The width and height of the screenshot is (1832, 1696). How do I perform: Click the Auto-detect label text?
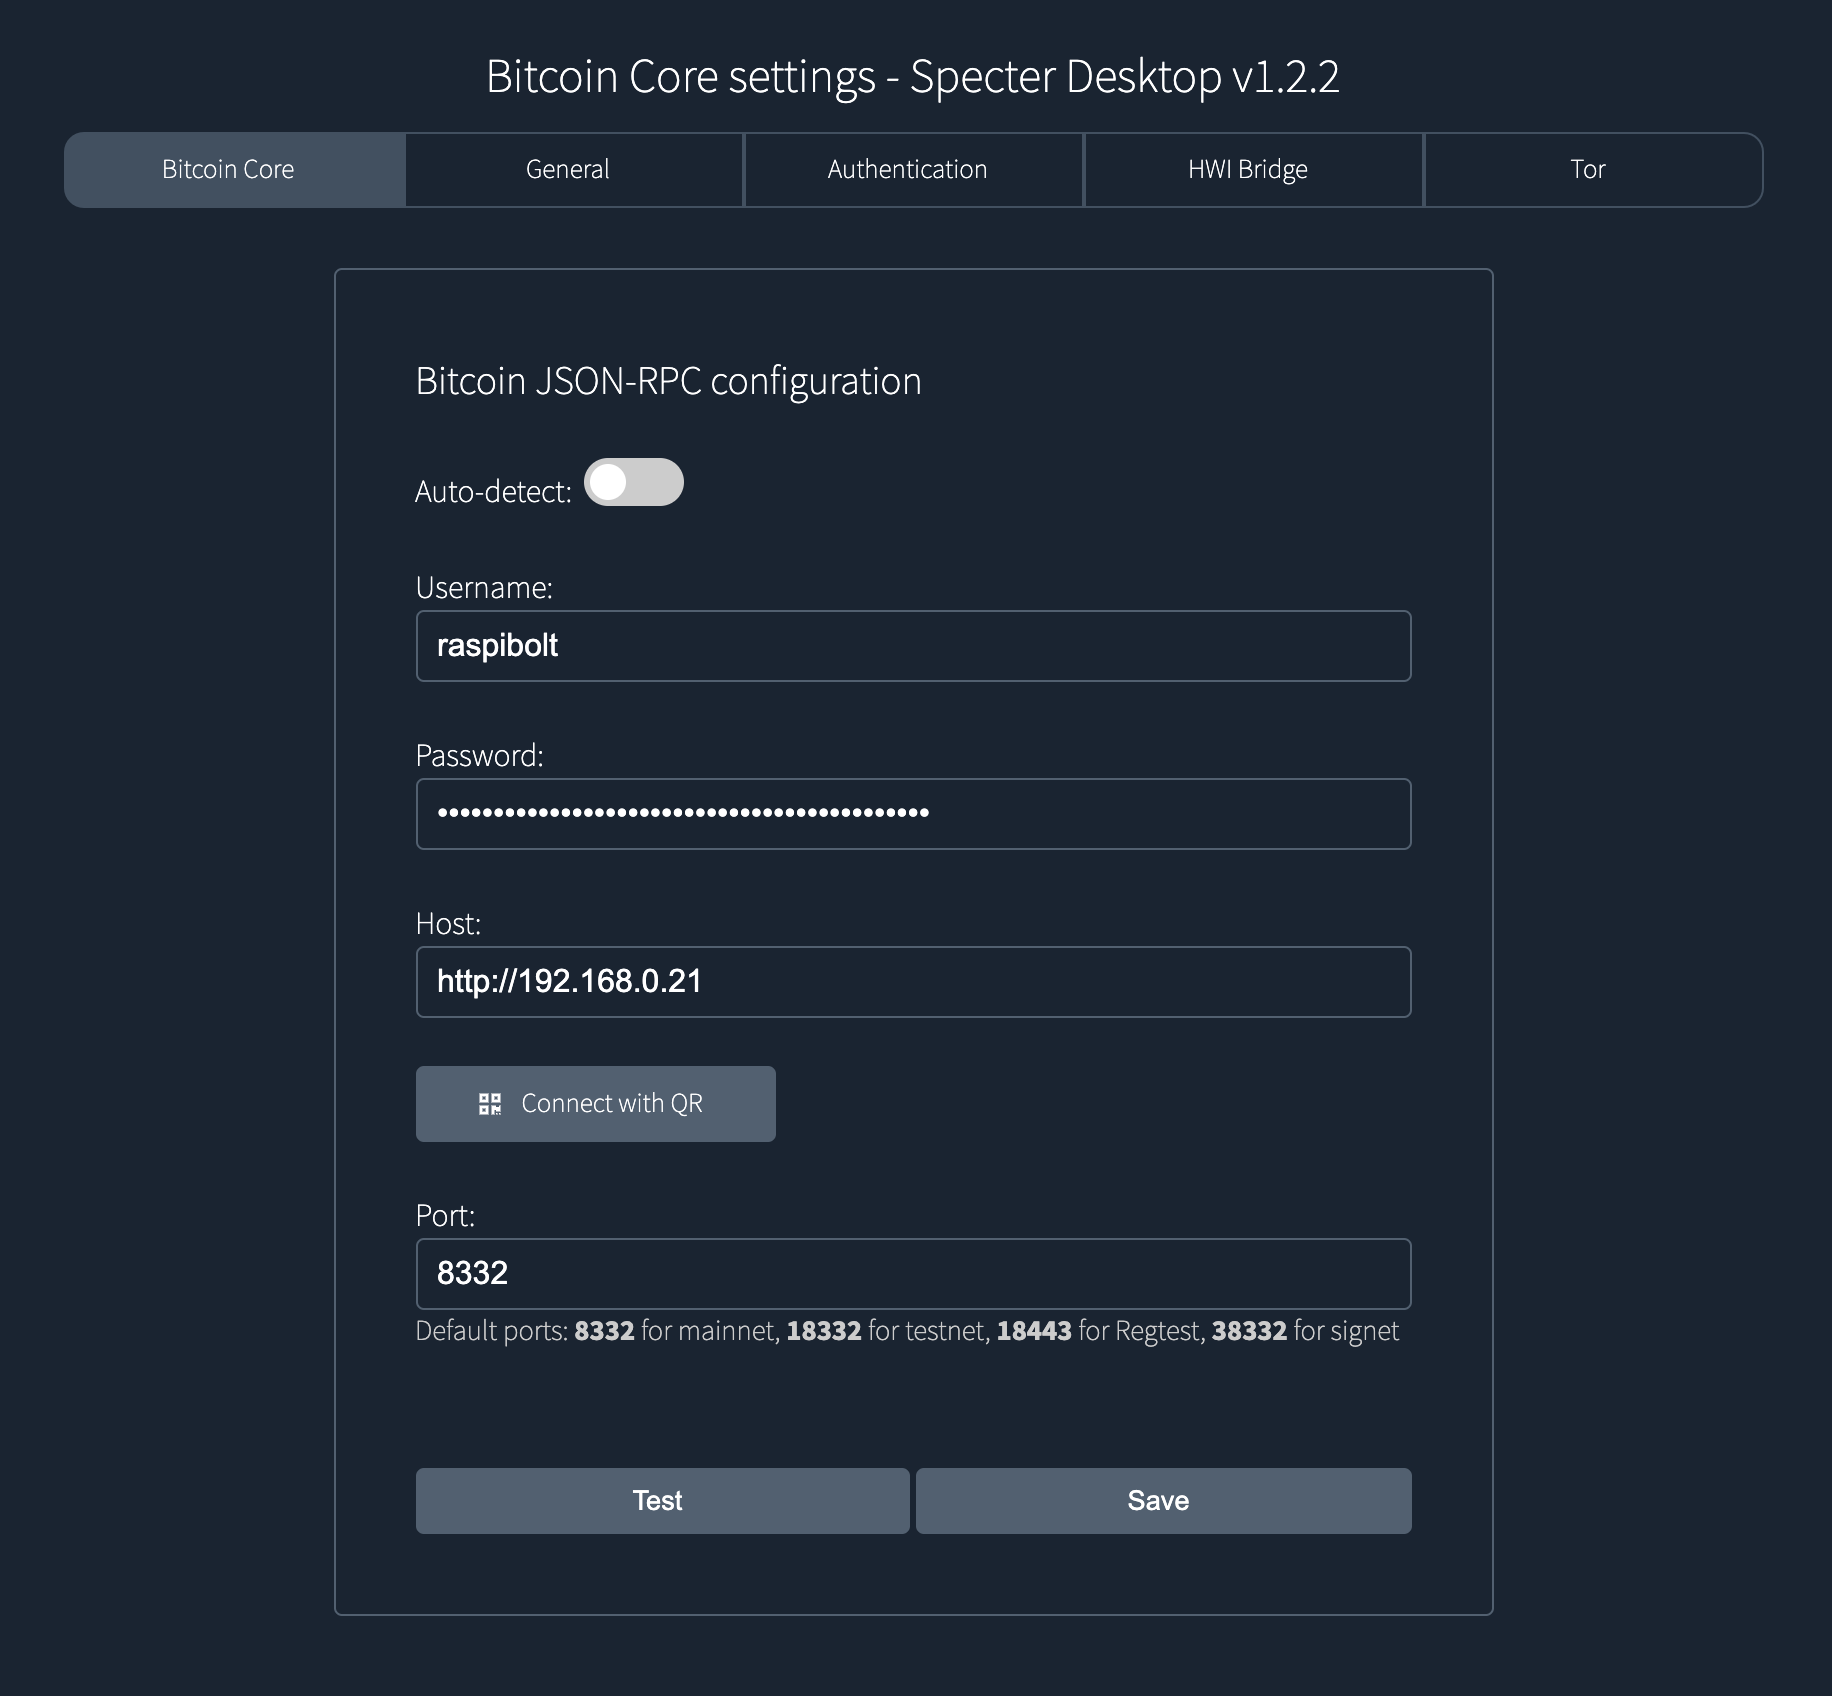(x=493, y=492)
